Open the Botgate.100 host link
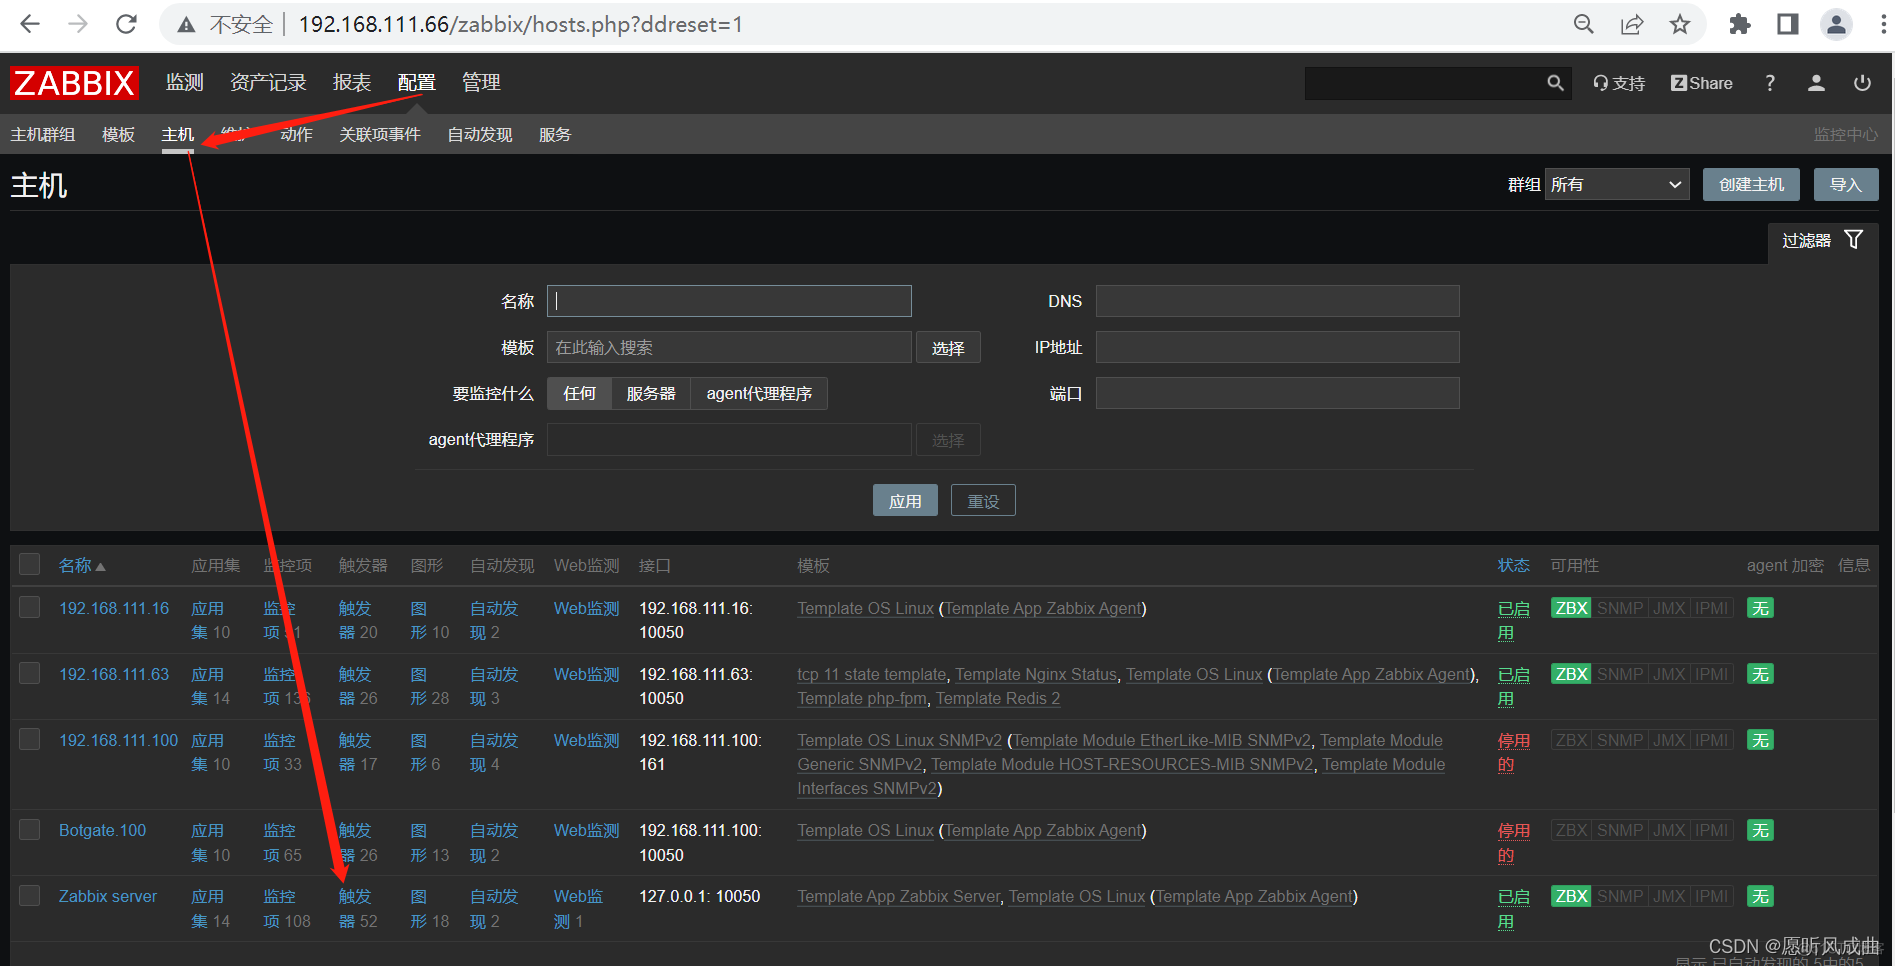The image size is (1895, 966). tap(102, 830)
